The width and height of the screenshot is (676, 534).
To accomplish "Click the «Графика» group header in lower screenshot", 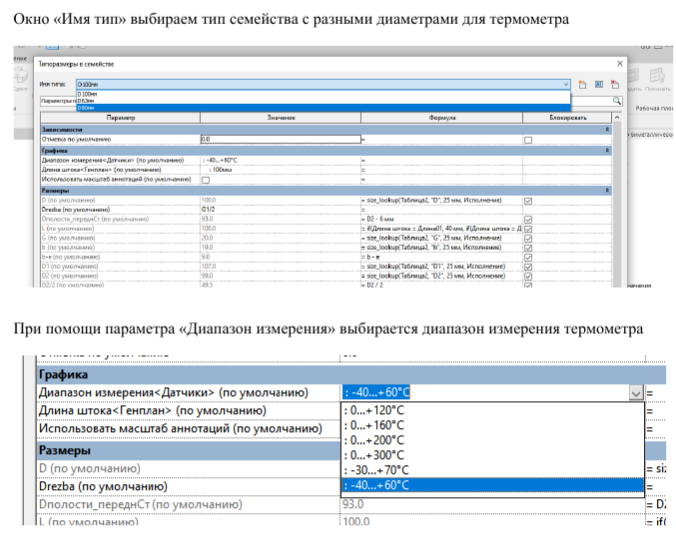I will click(351, 375).
